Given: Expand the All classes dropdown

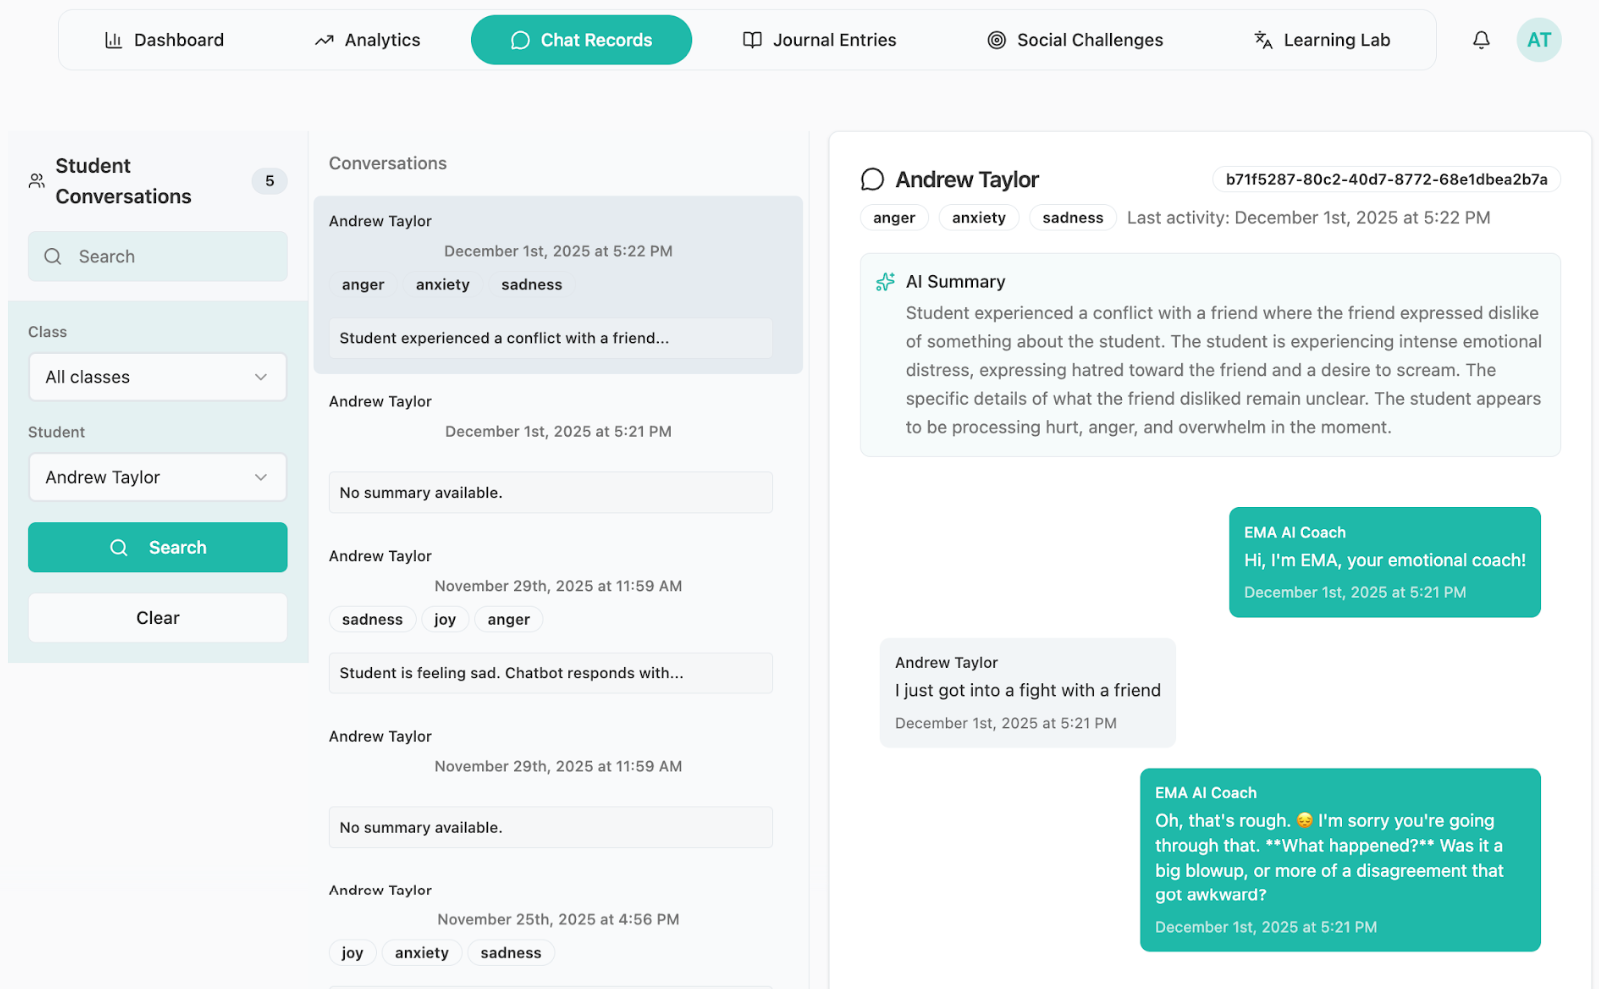Looking at the screenshot, I should point(157,377).
